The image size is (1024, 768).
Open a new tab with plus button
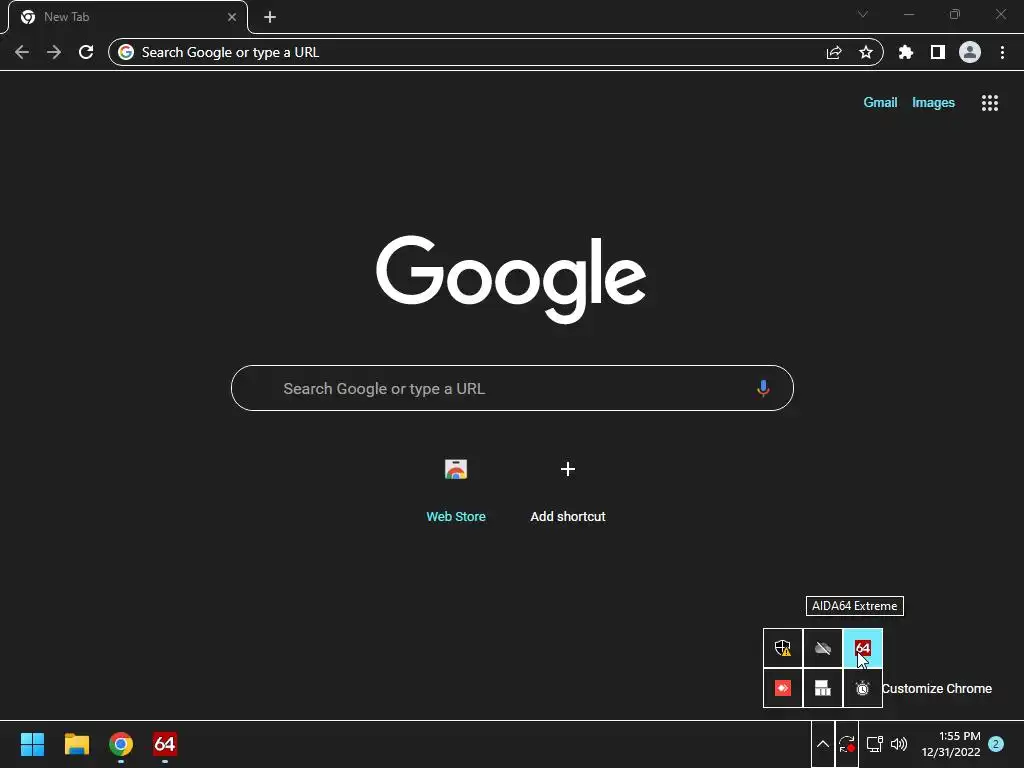point(270,17)
